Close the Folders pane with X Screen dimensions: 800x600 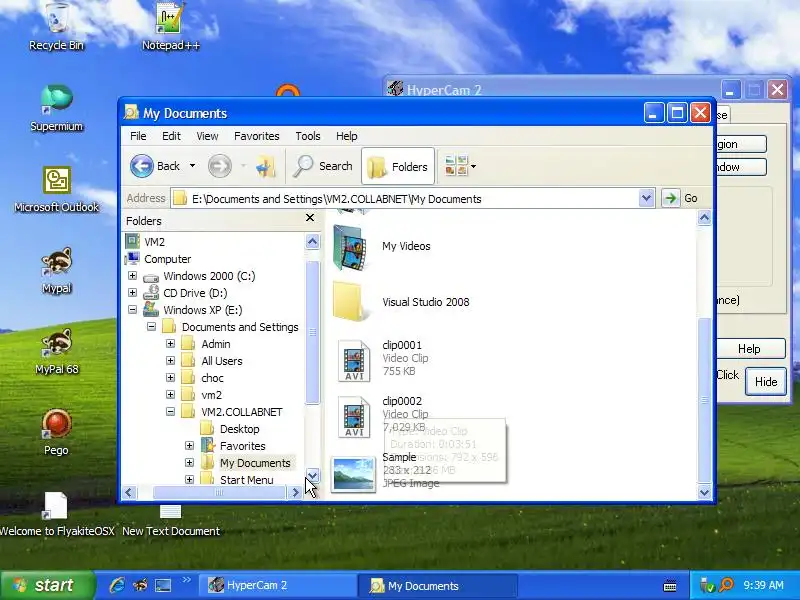(x=310, y=218)
